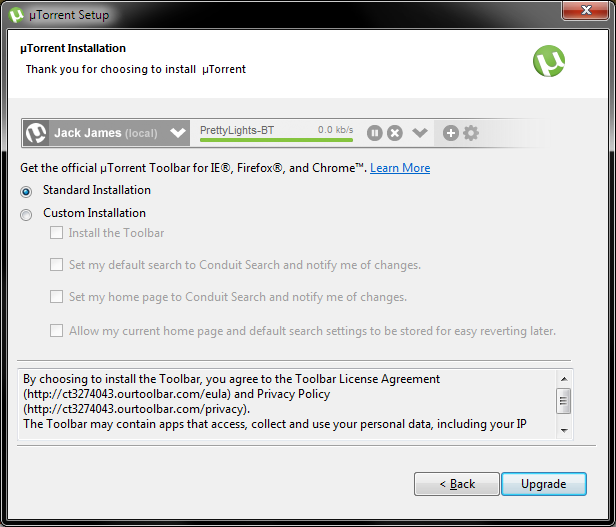Click the Jack James (local) label
Image resolution: width=616 pixels, height=527 pixels.
coord(106,133)
